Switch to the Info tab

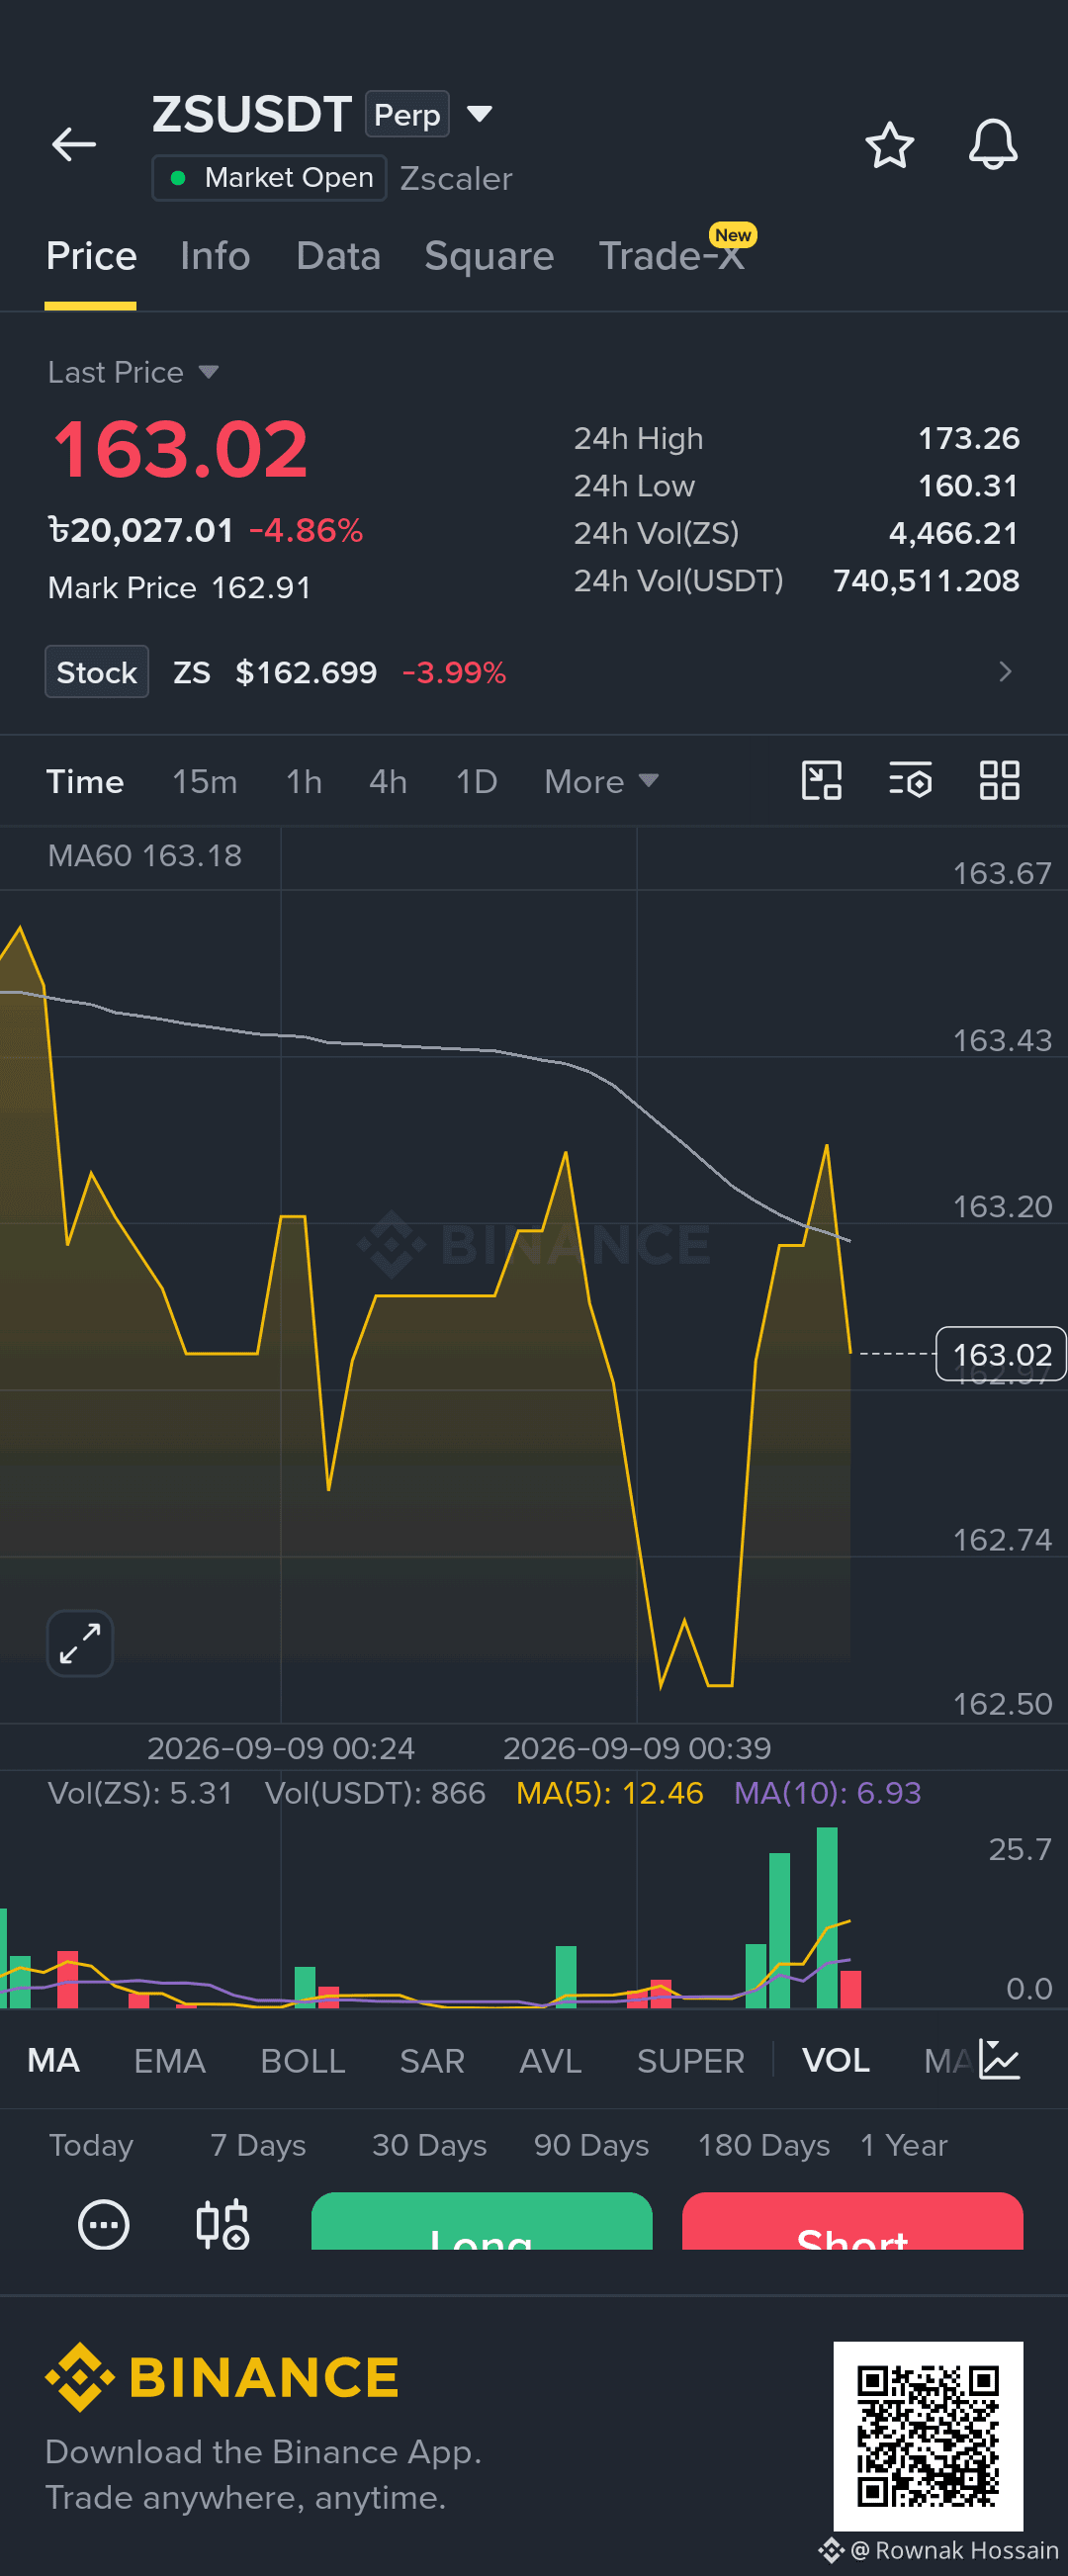tap(215, 256)
